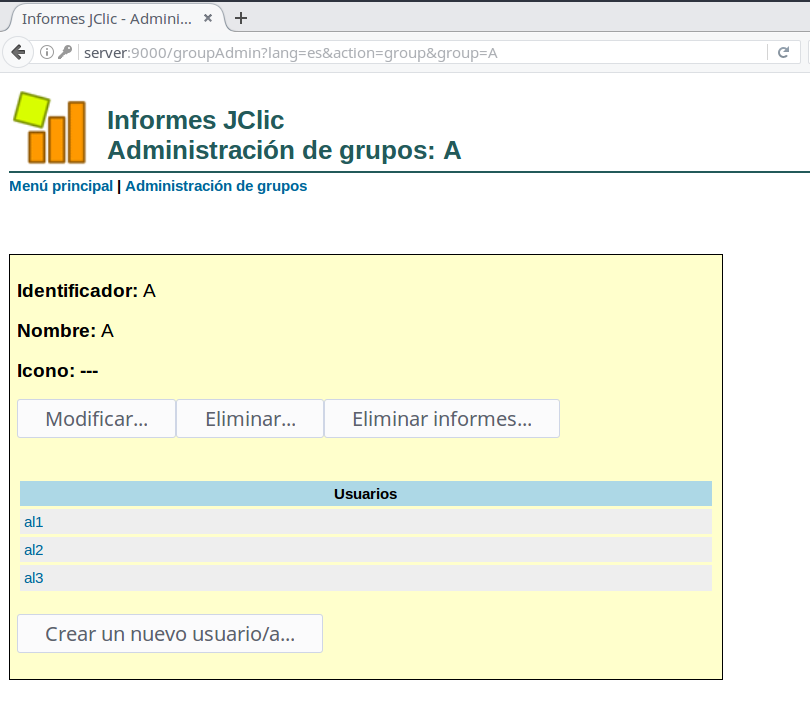Open a new tab with the plus button
This screenshot has height=717, width=810.
pyautogui.click(x=241, y=18)
